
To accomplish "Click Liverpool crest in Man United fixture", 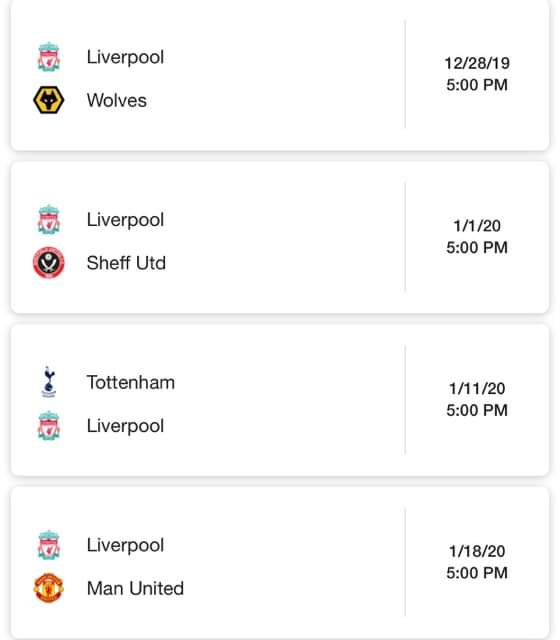I will tap(49, 545).
